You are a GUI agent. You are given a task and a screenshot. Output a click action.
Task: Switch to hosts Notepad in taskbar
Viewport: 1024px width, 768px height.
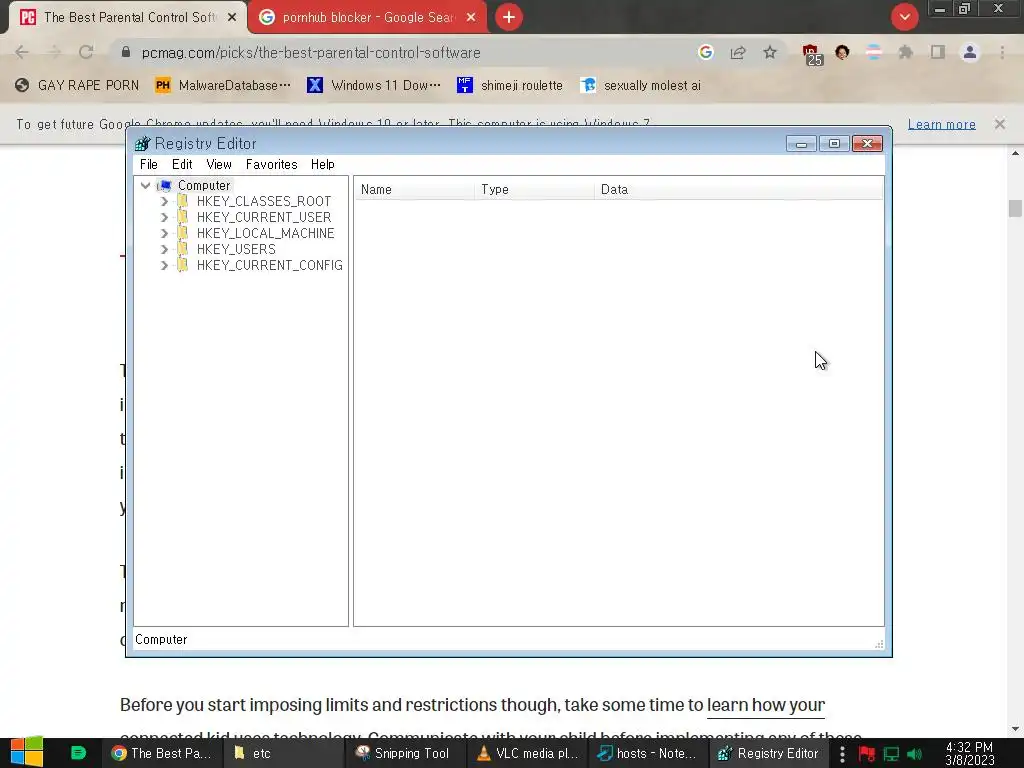[648, 754]
